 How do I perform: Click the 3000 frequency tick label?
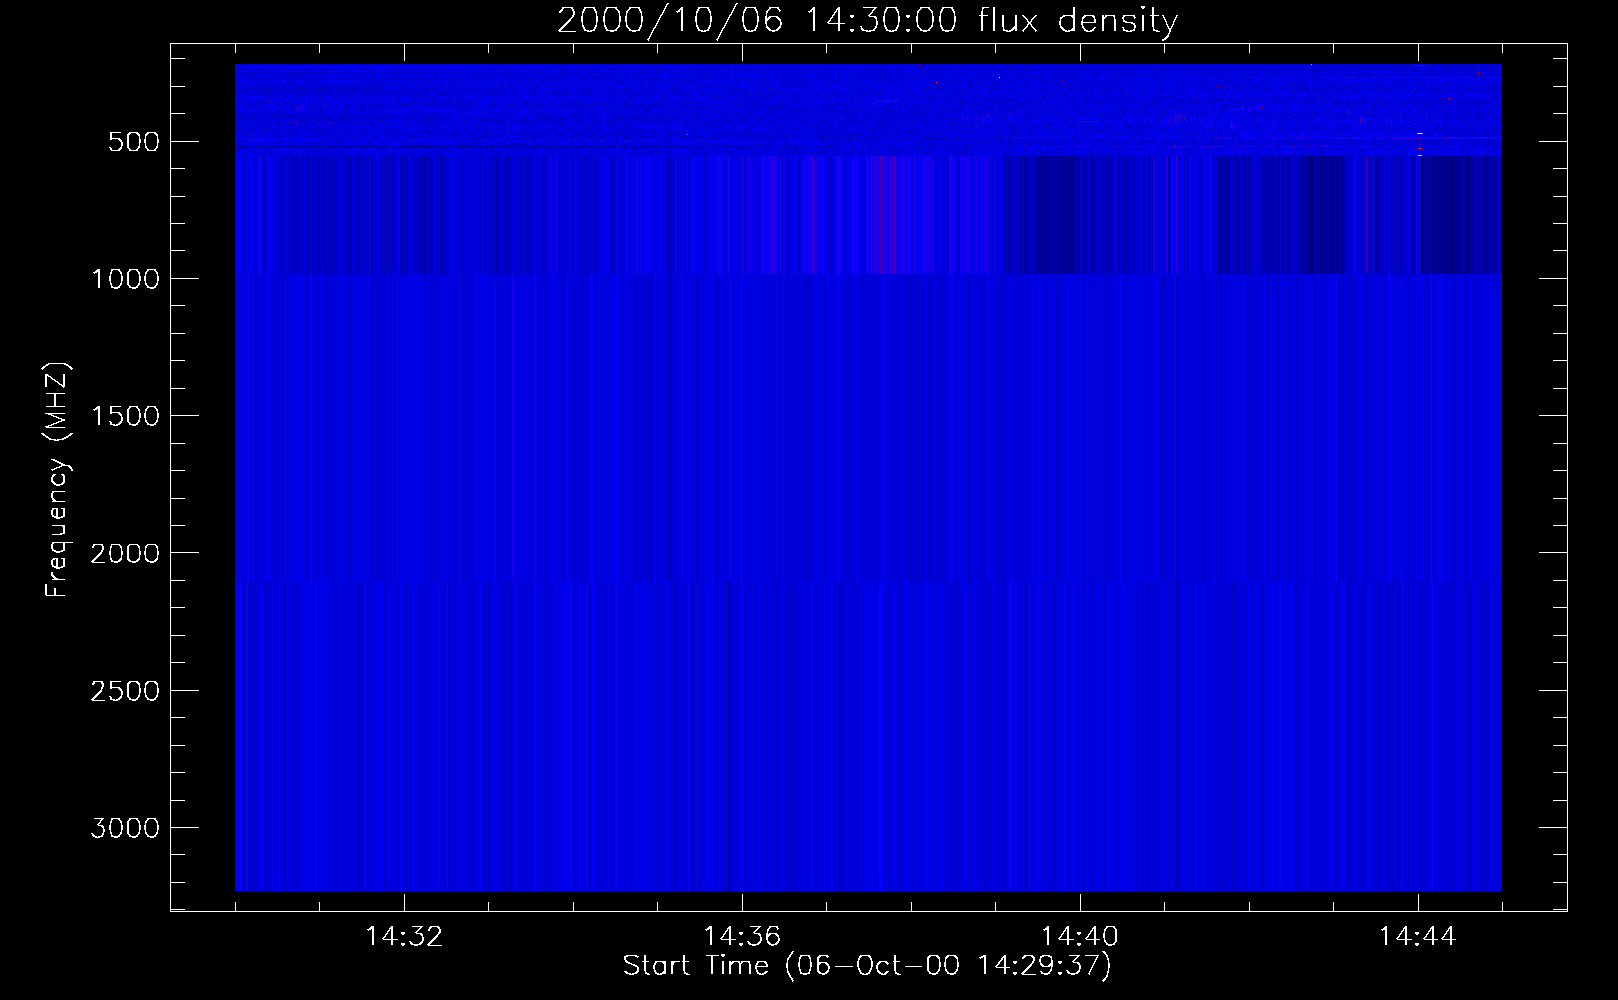click(125, 828)
